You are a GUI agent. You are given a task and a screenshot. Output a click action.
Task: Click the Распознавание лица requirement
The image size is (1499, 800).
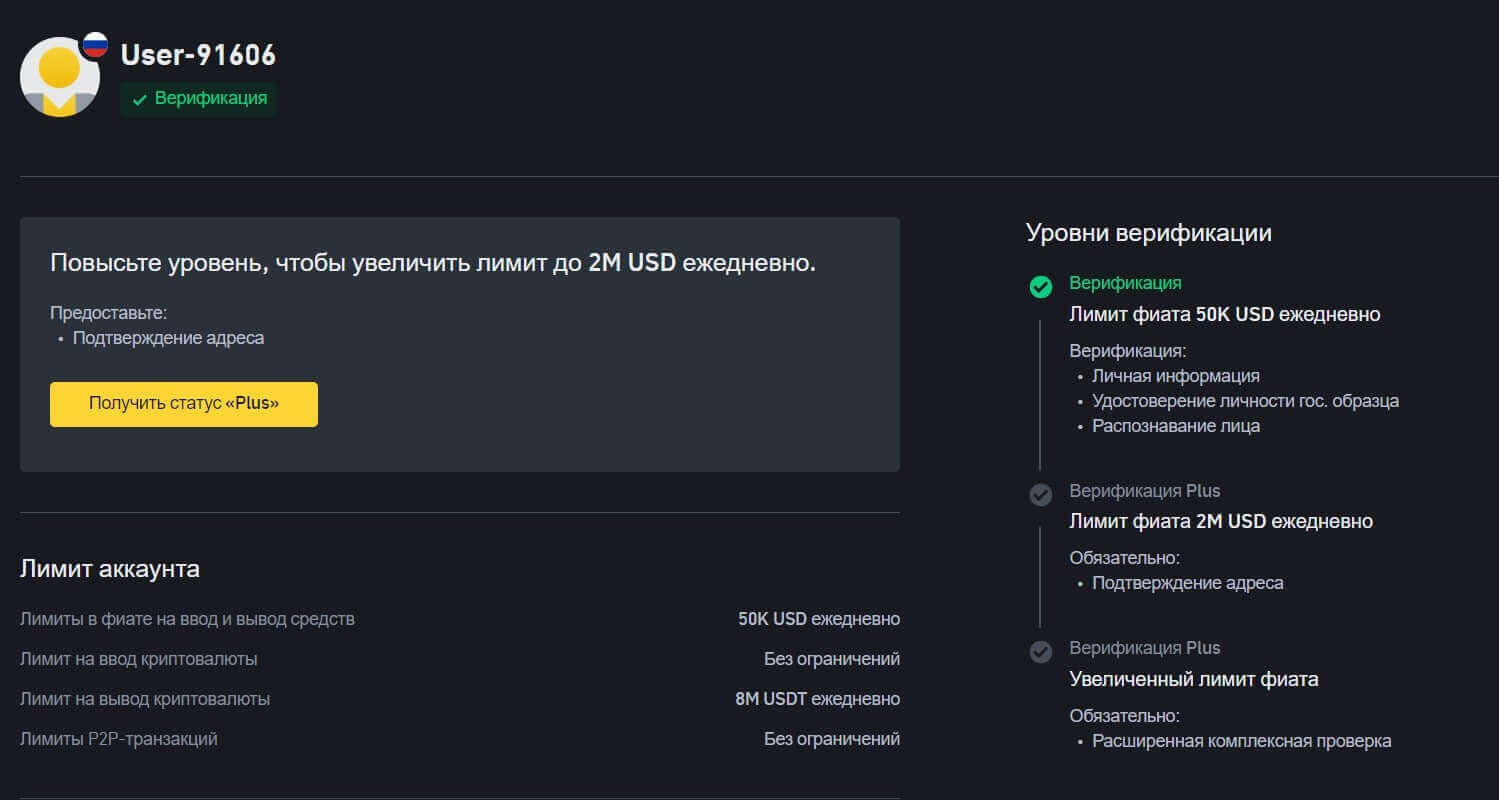pos(1175,426)
